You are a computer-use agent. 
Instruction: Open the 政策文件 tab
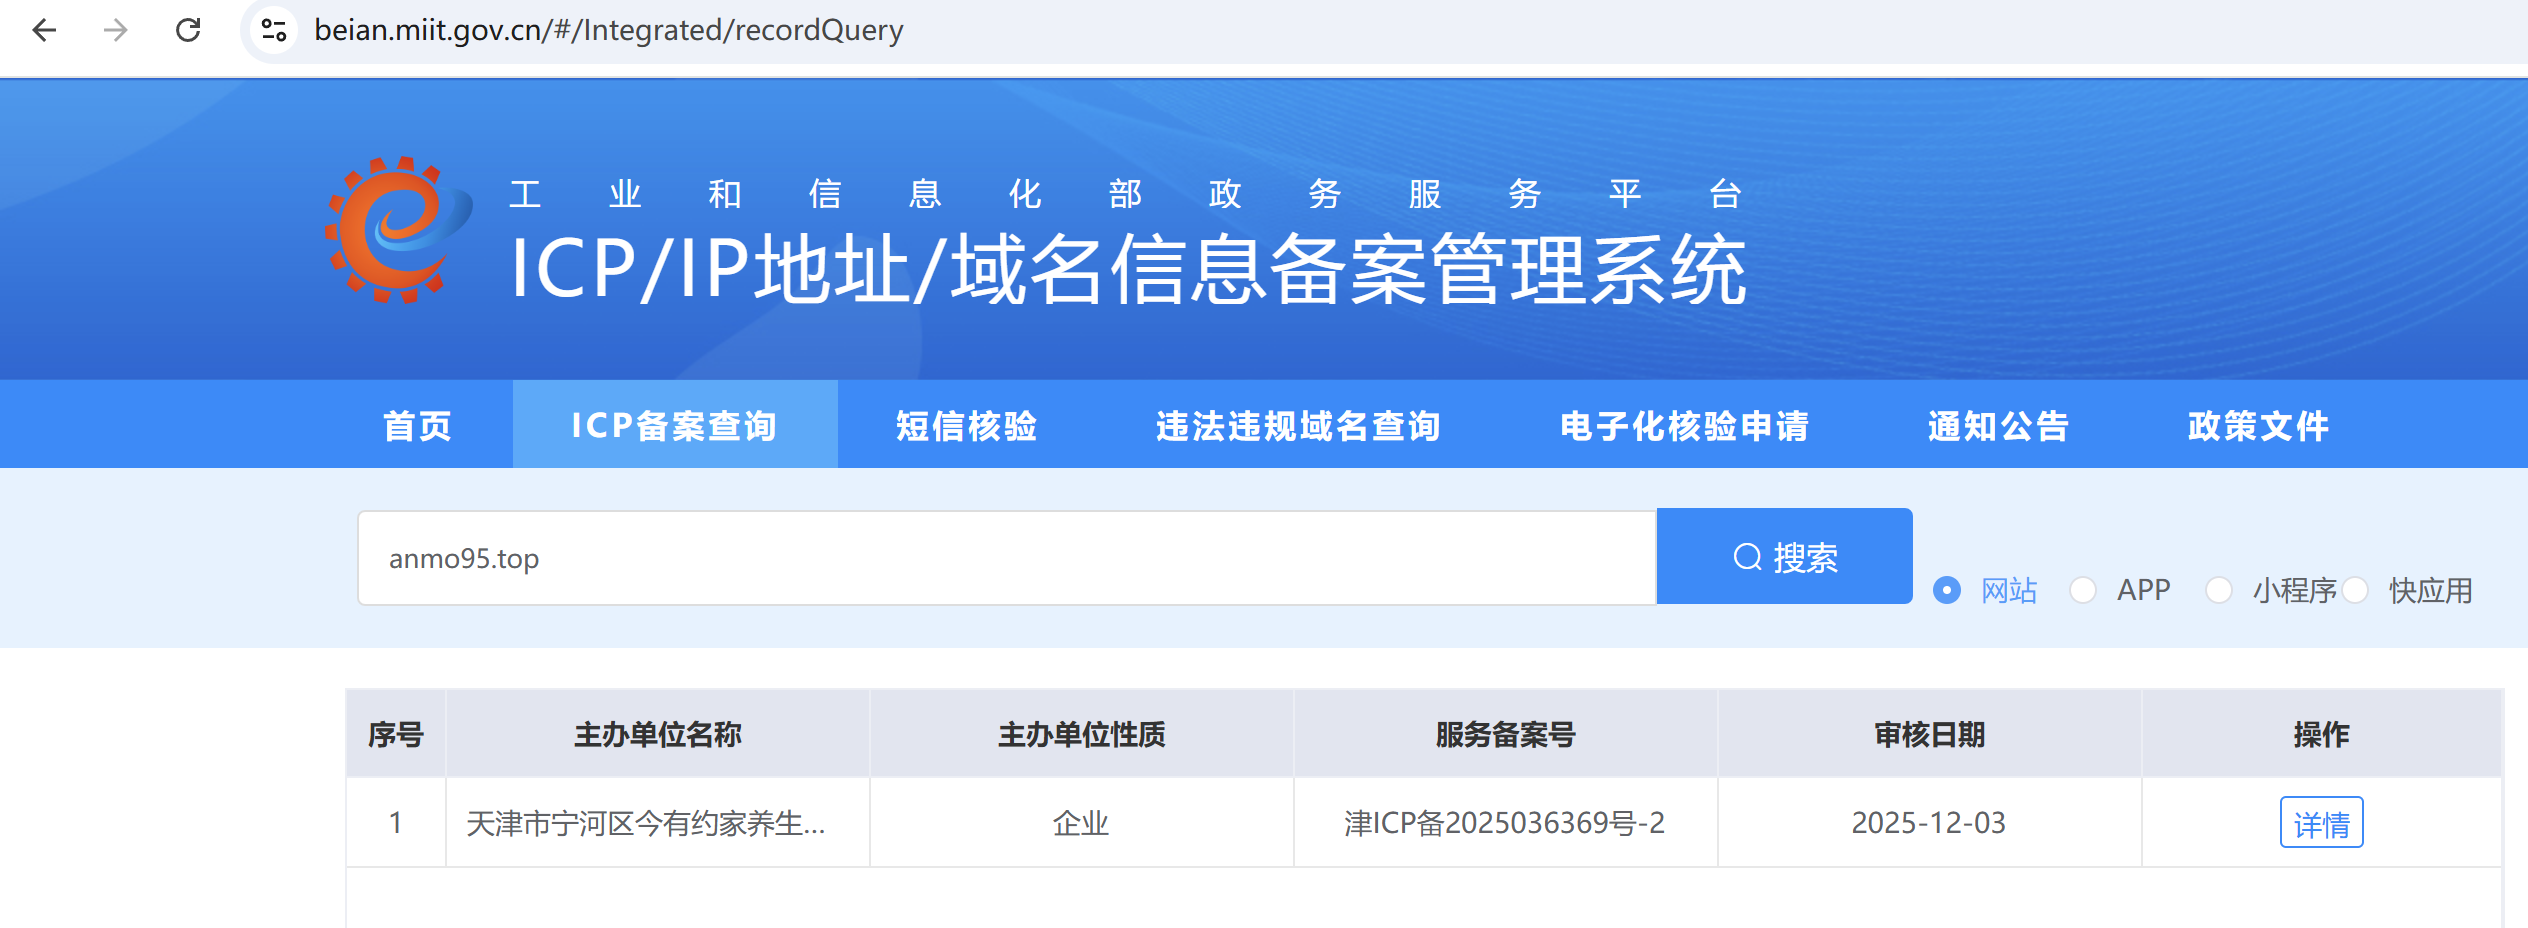click(x=2259, y=425)
